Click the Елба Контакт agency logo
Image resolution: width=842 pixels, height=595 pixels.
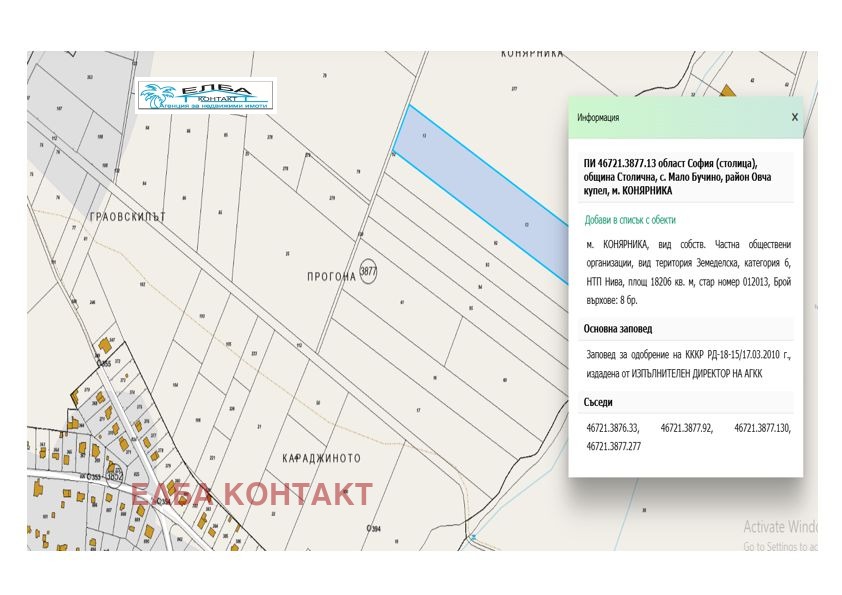206,95
